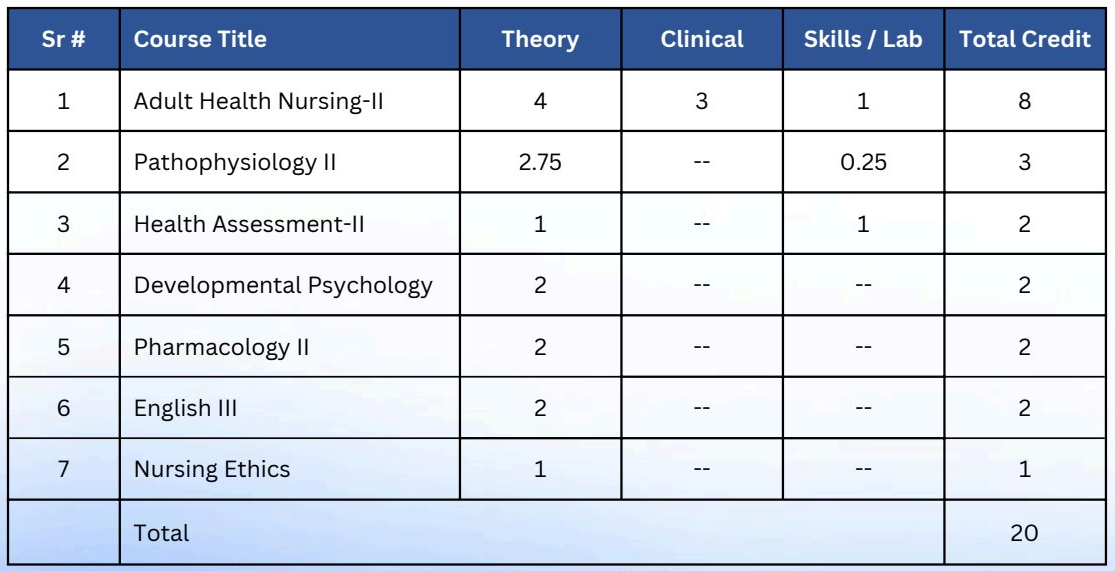Select the Pathophysiology II course title
This screenshot has height=571, width=1115.
pyautogui.click(x=235, y=163)
